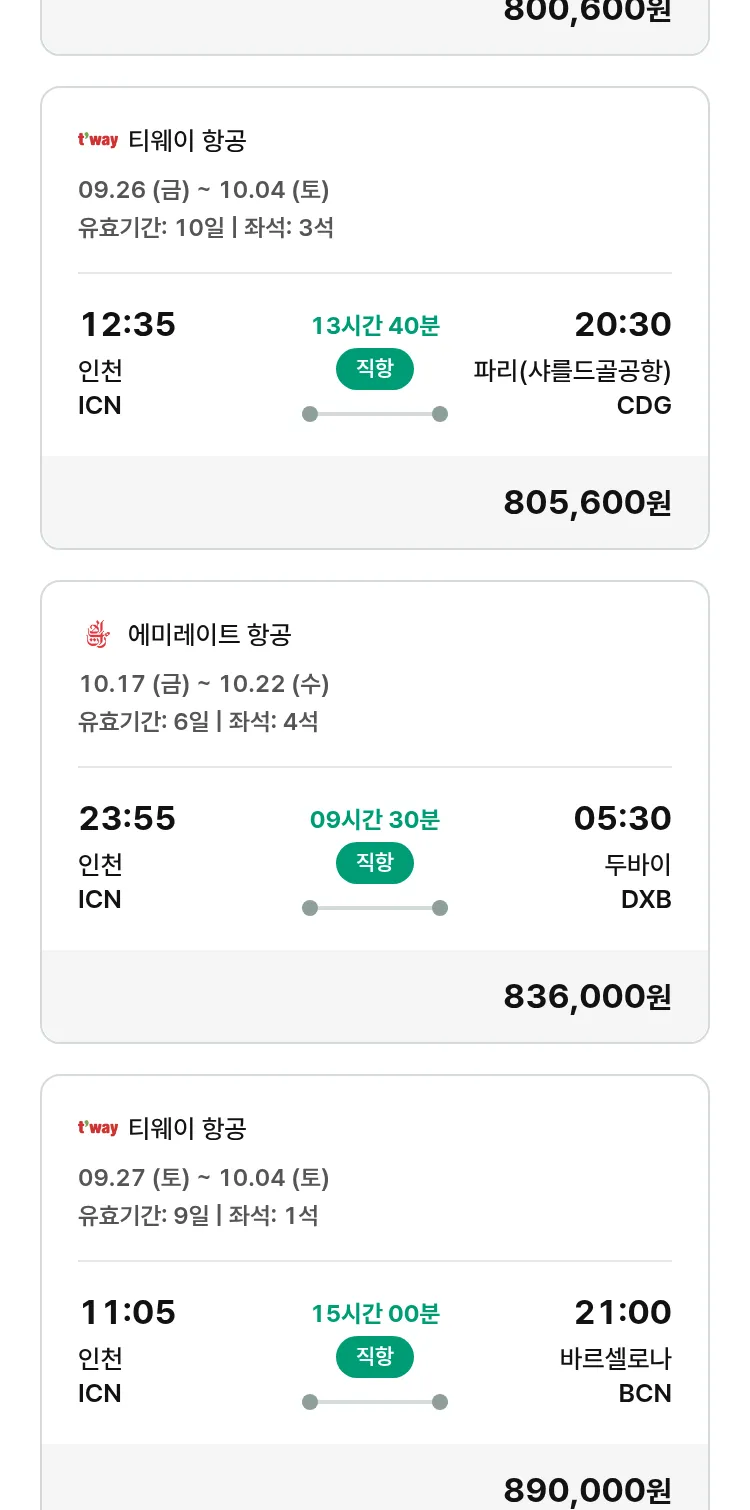The width and height of the screenshot is (750, 1510).
Task: Click the 직항 badge on Dubai flight
Action: pyautogui.click(x=375, y=863)
